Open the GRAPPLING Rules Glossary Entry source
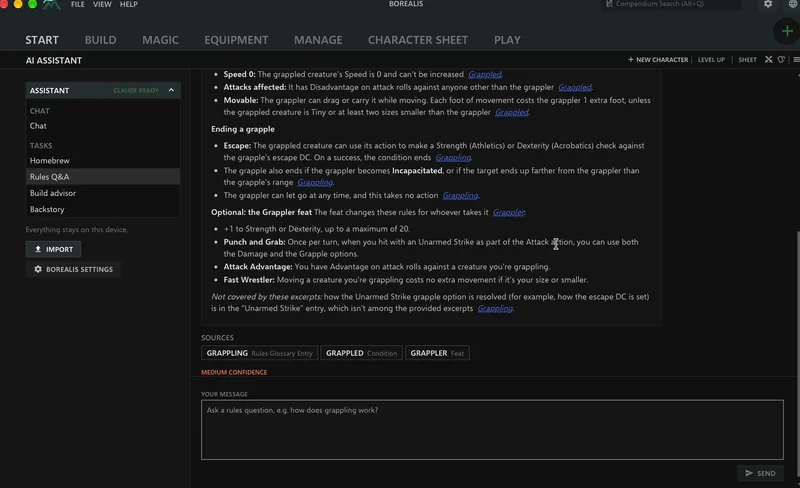The width and height of the screenshot is (800, 488). pos(260,353)
